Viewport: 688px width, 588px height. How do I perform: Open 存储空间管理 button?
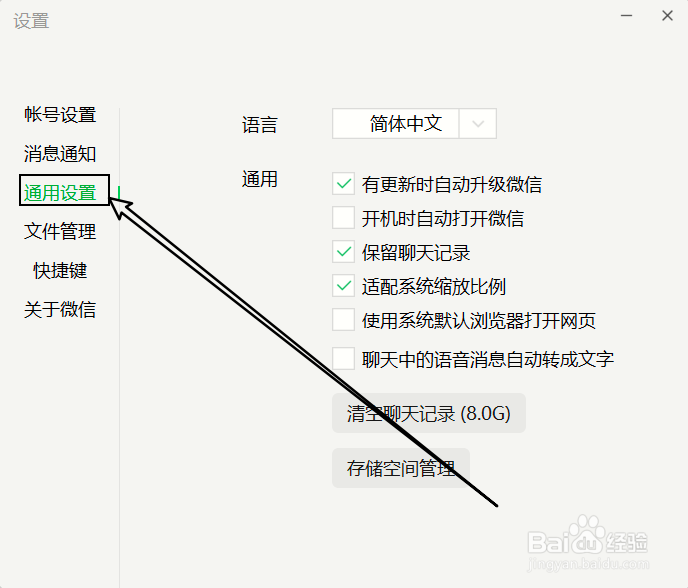point(401,468)
